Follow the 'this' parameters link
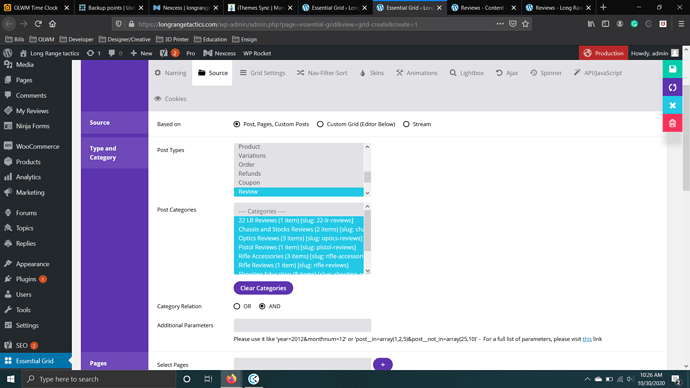Screen dimensions: 690x388 [587, 339]
